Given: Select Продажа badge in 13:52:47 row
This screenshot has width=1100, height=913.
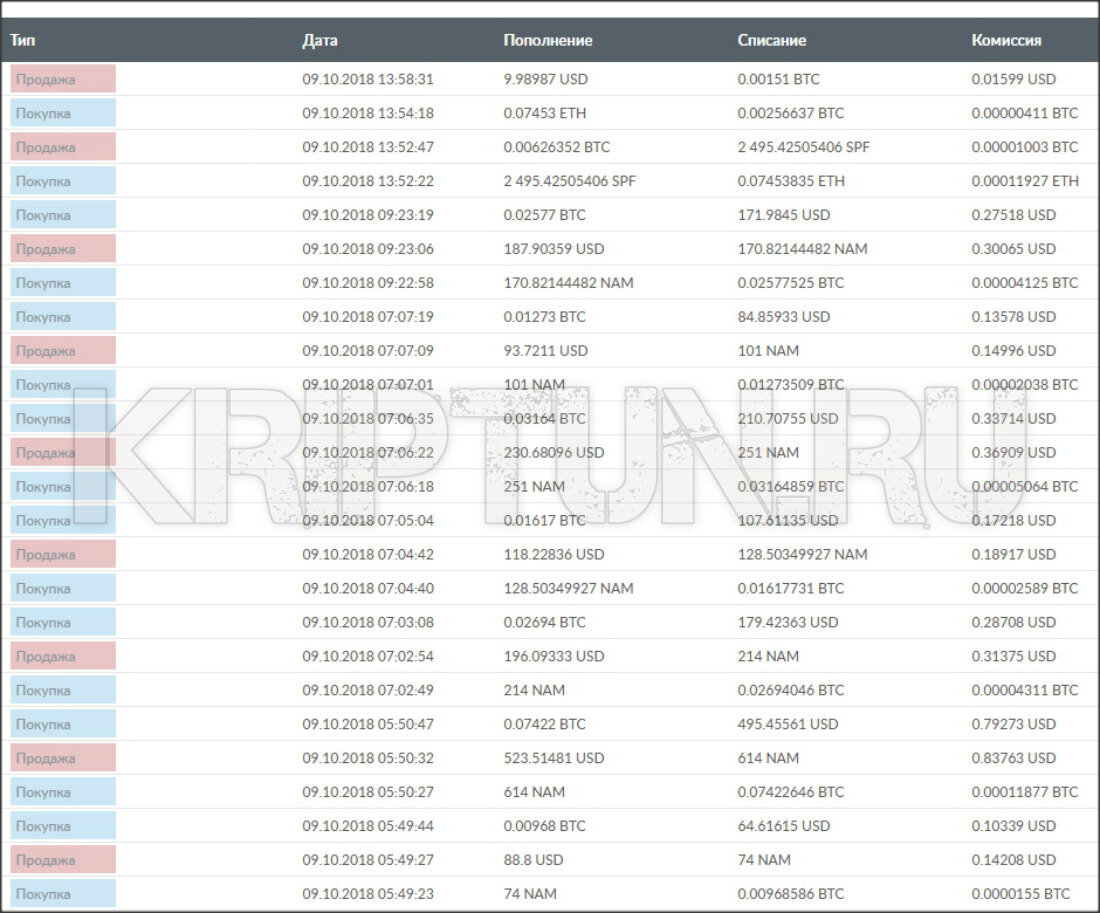Looking at the screenshot, I should (63, 147).
